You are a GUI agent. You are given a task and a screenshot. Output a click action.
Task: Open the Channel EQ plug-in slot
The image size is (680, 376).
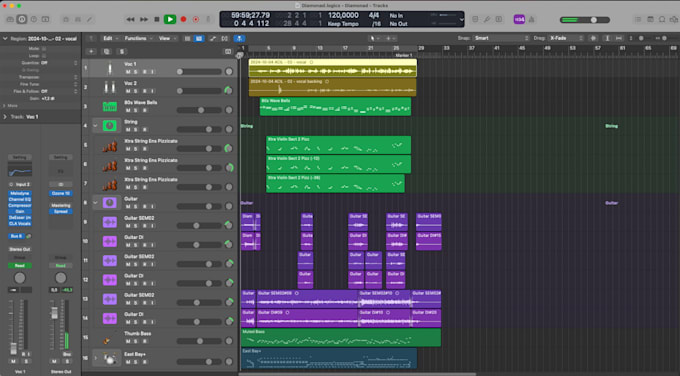point(20,199)
